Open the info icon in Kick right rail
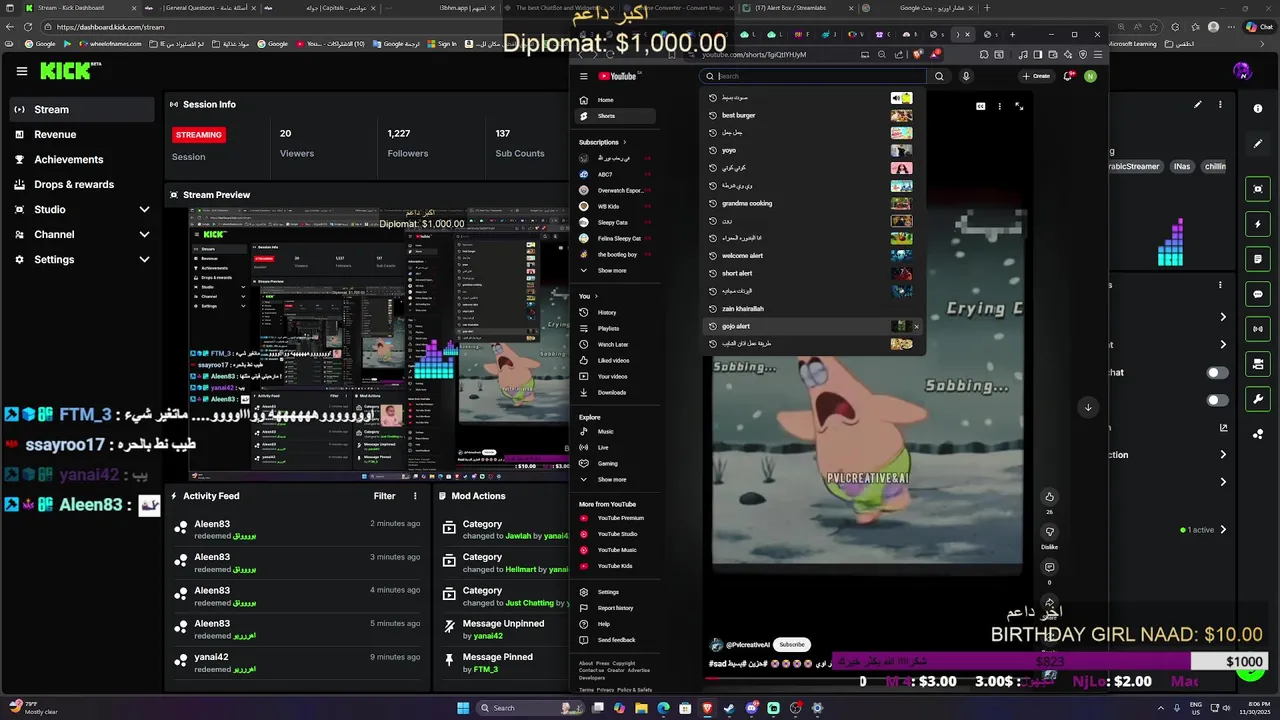This screenshot has width=1280, height=720. 1258,108
